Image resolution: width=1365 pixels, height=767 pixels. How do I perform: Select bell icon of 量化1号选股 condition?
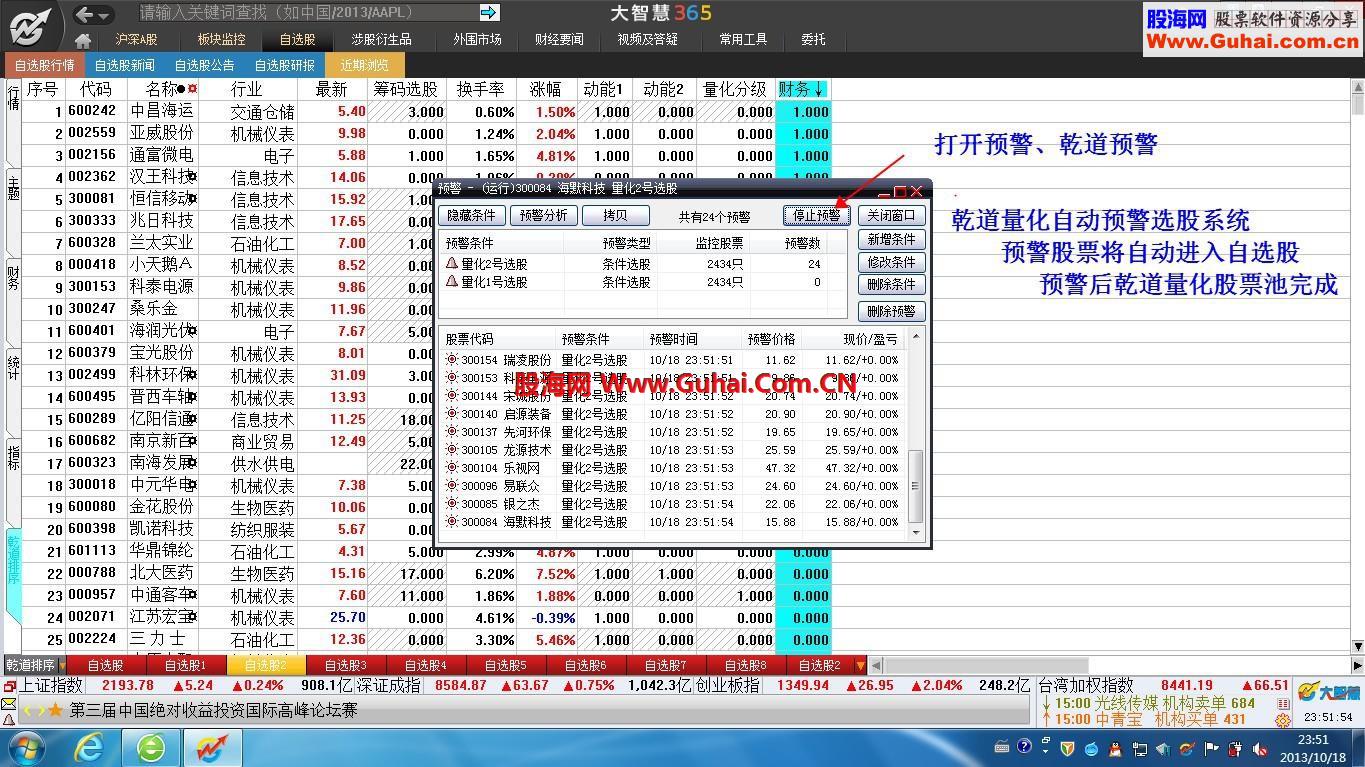pyautogui.click(x=452, y=282)
